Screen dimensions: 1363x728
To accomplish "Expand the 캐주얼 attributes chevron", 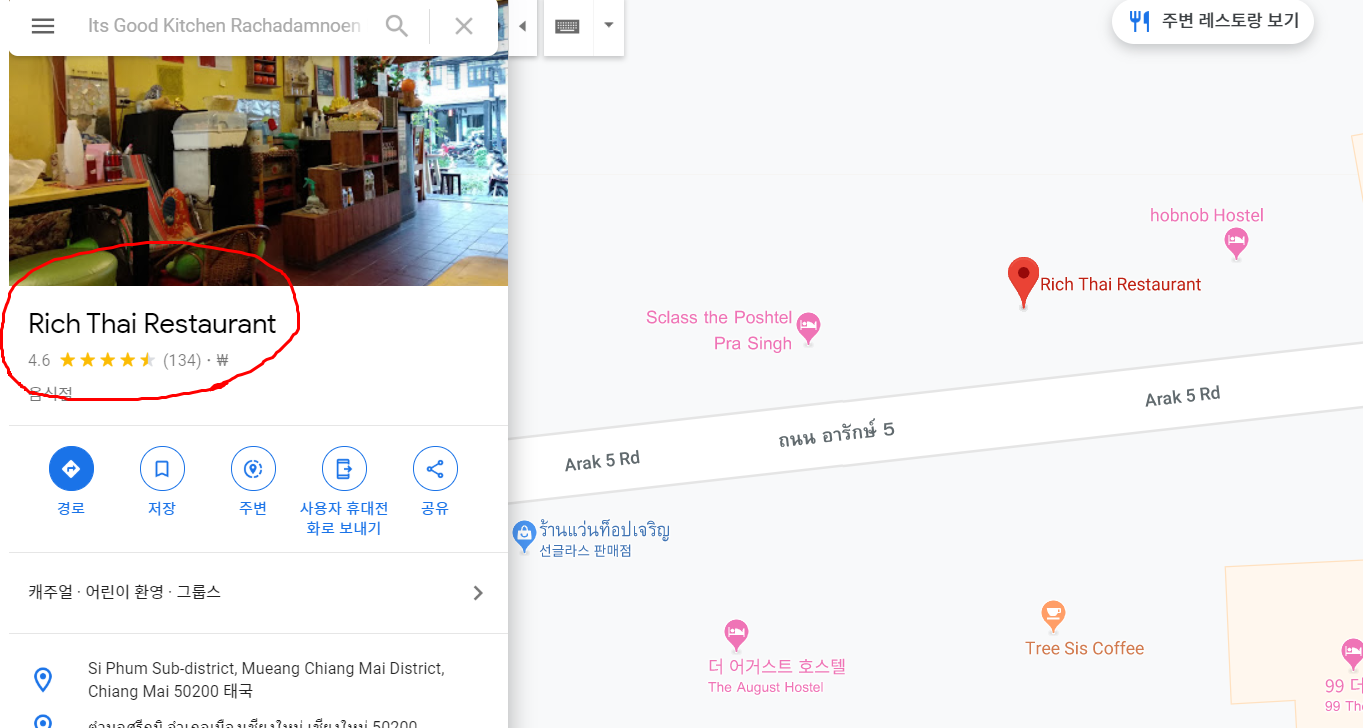I will tap(478, 593).
